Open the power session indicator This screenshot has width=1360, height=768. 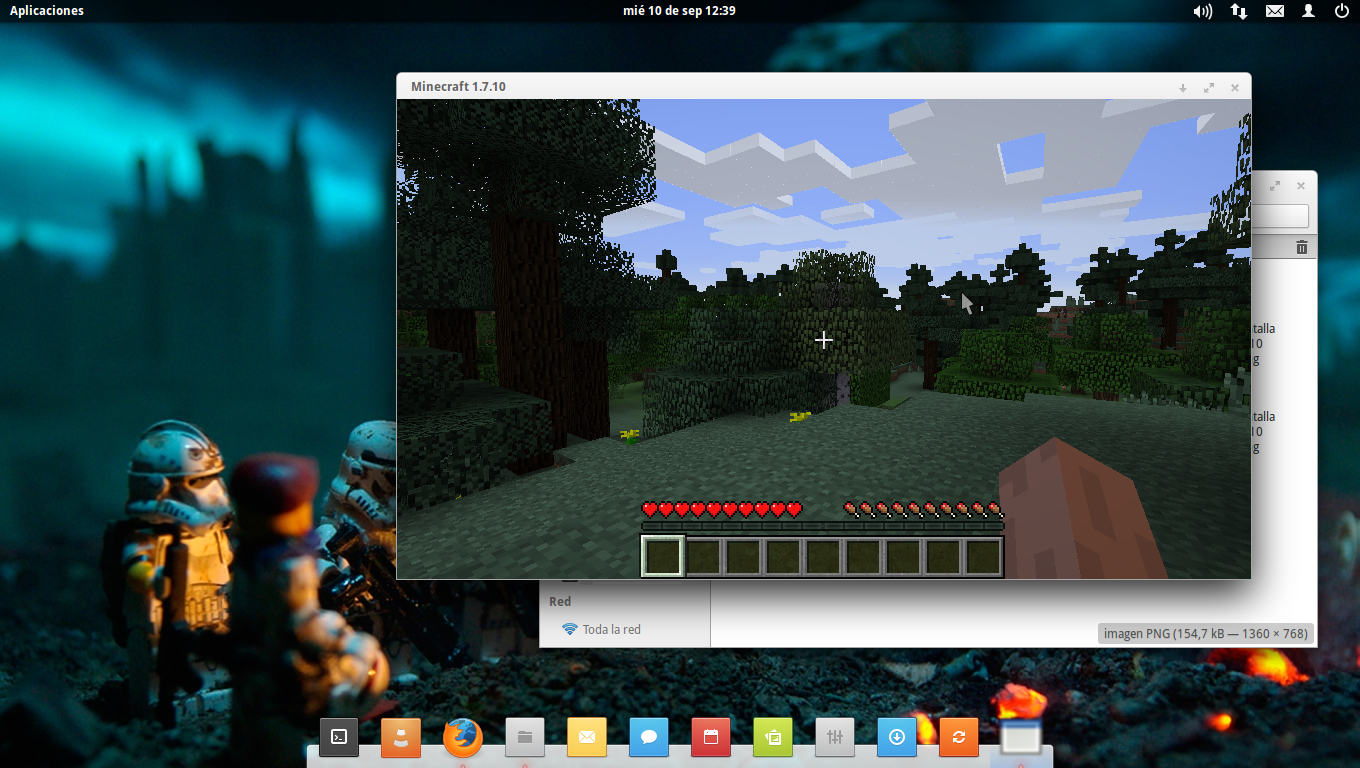coord(1342,11)
